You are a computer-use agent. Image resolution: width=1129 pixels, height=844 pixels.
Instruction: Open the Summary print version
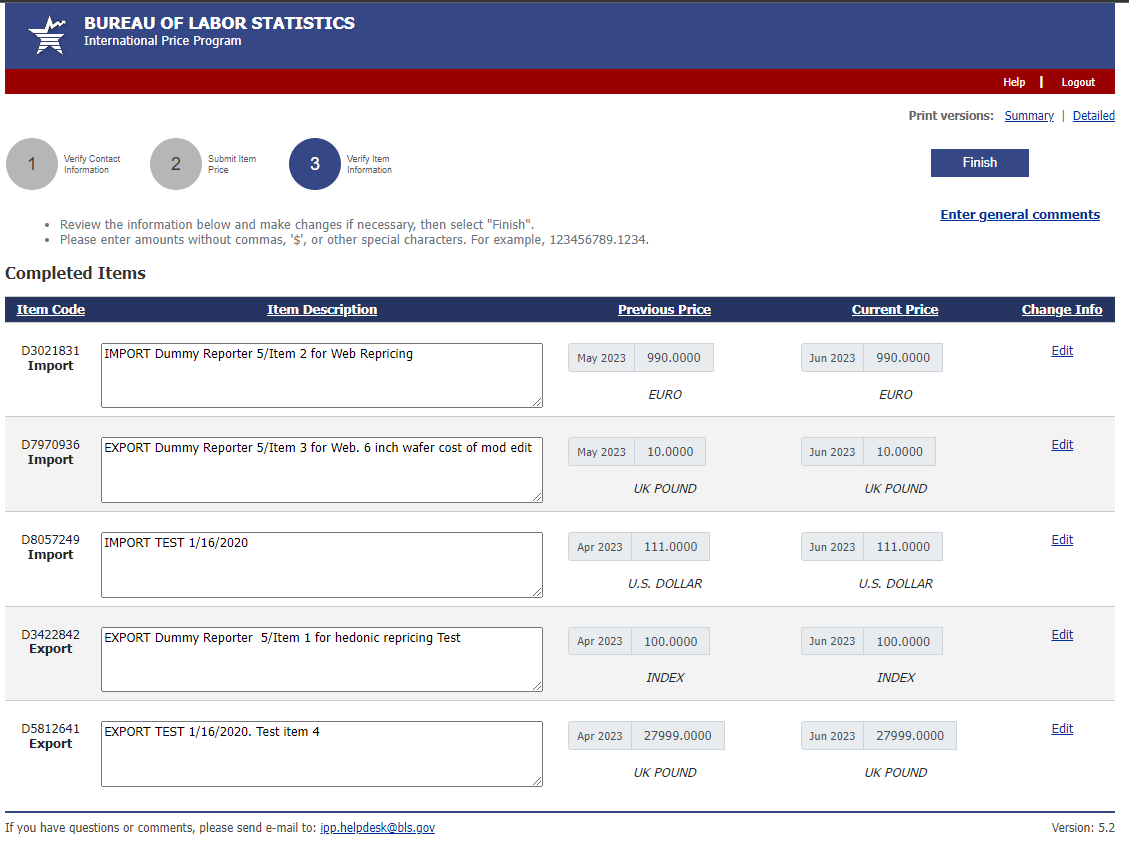pos(1029,116)
